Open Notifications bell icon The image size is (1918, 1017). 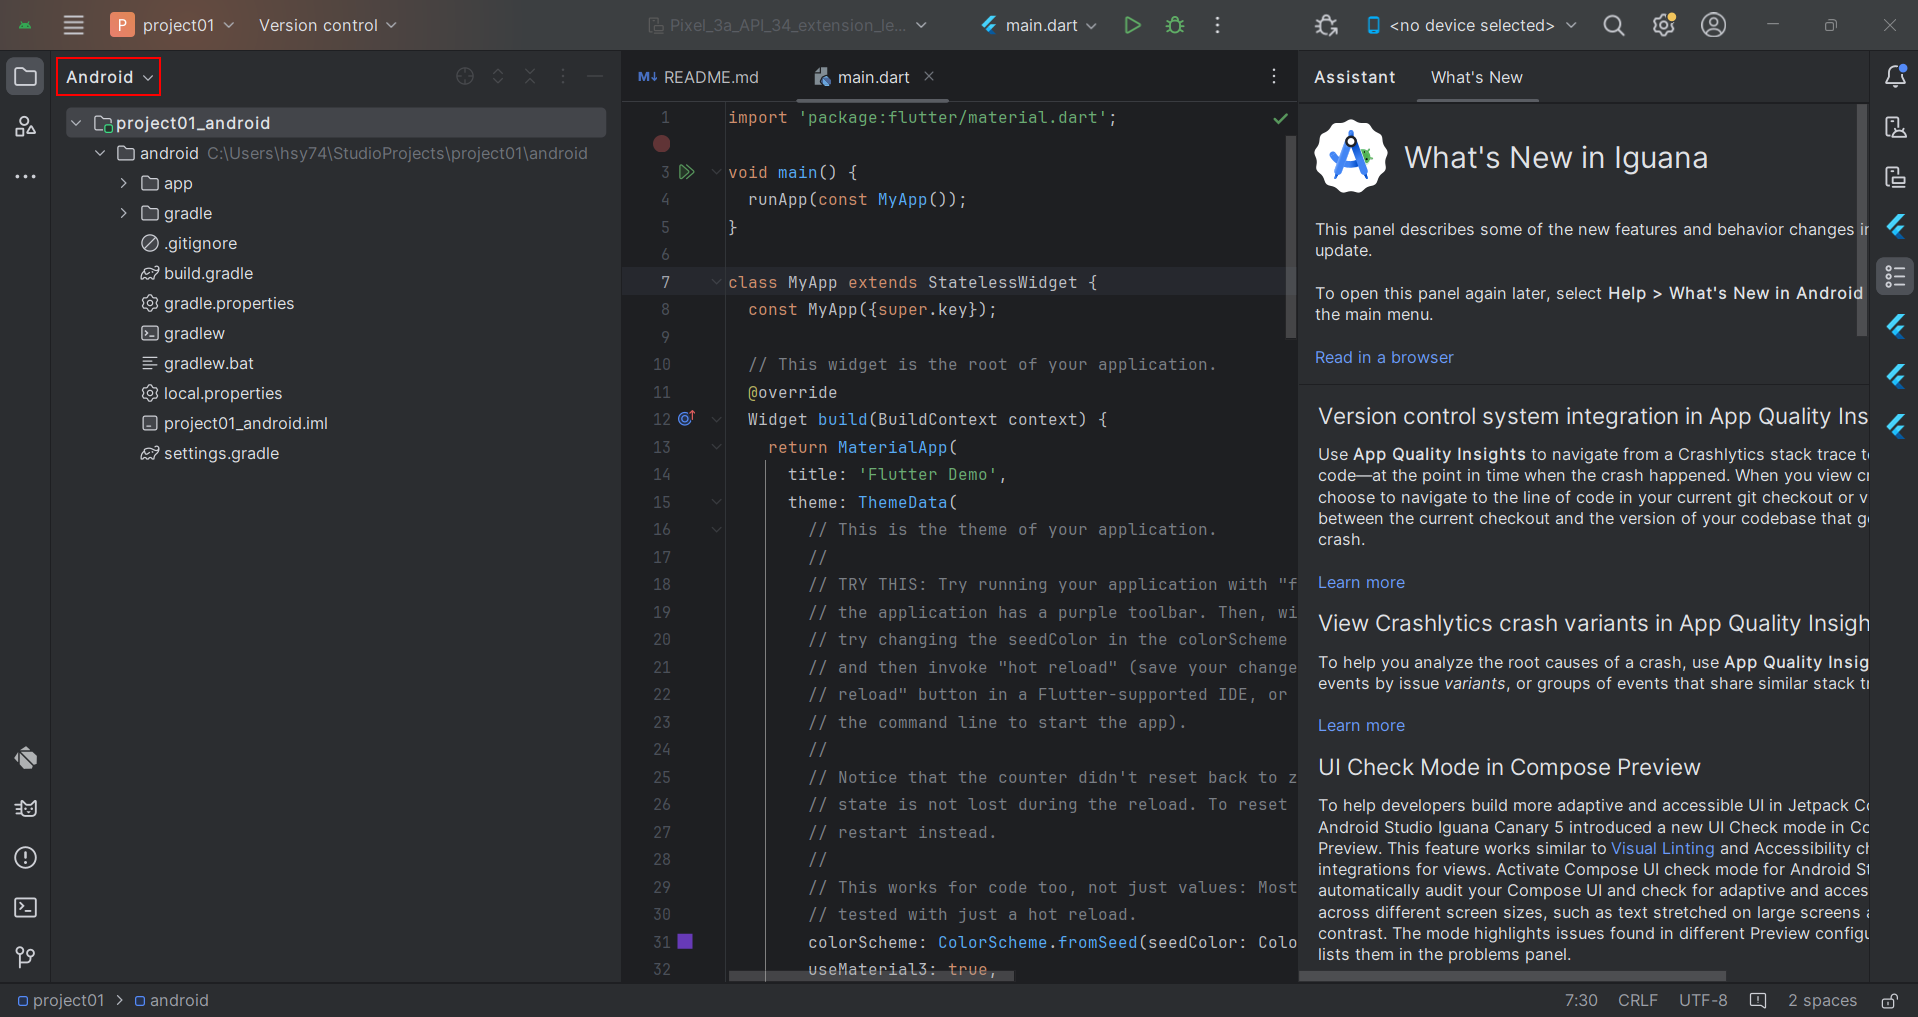point(1895,76)
